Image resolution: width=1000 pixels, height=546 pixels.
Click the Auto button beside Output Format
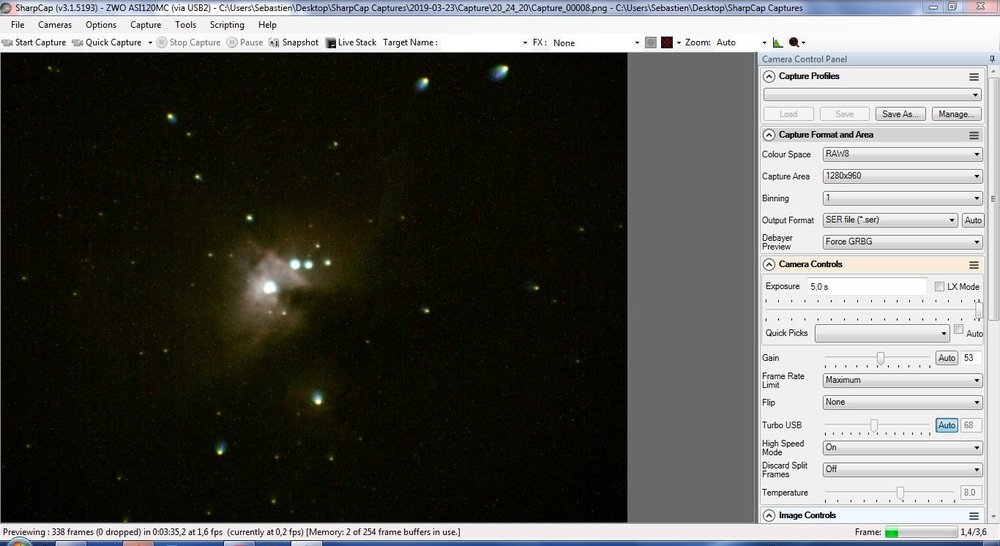click(x=973, y=220)
